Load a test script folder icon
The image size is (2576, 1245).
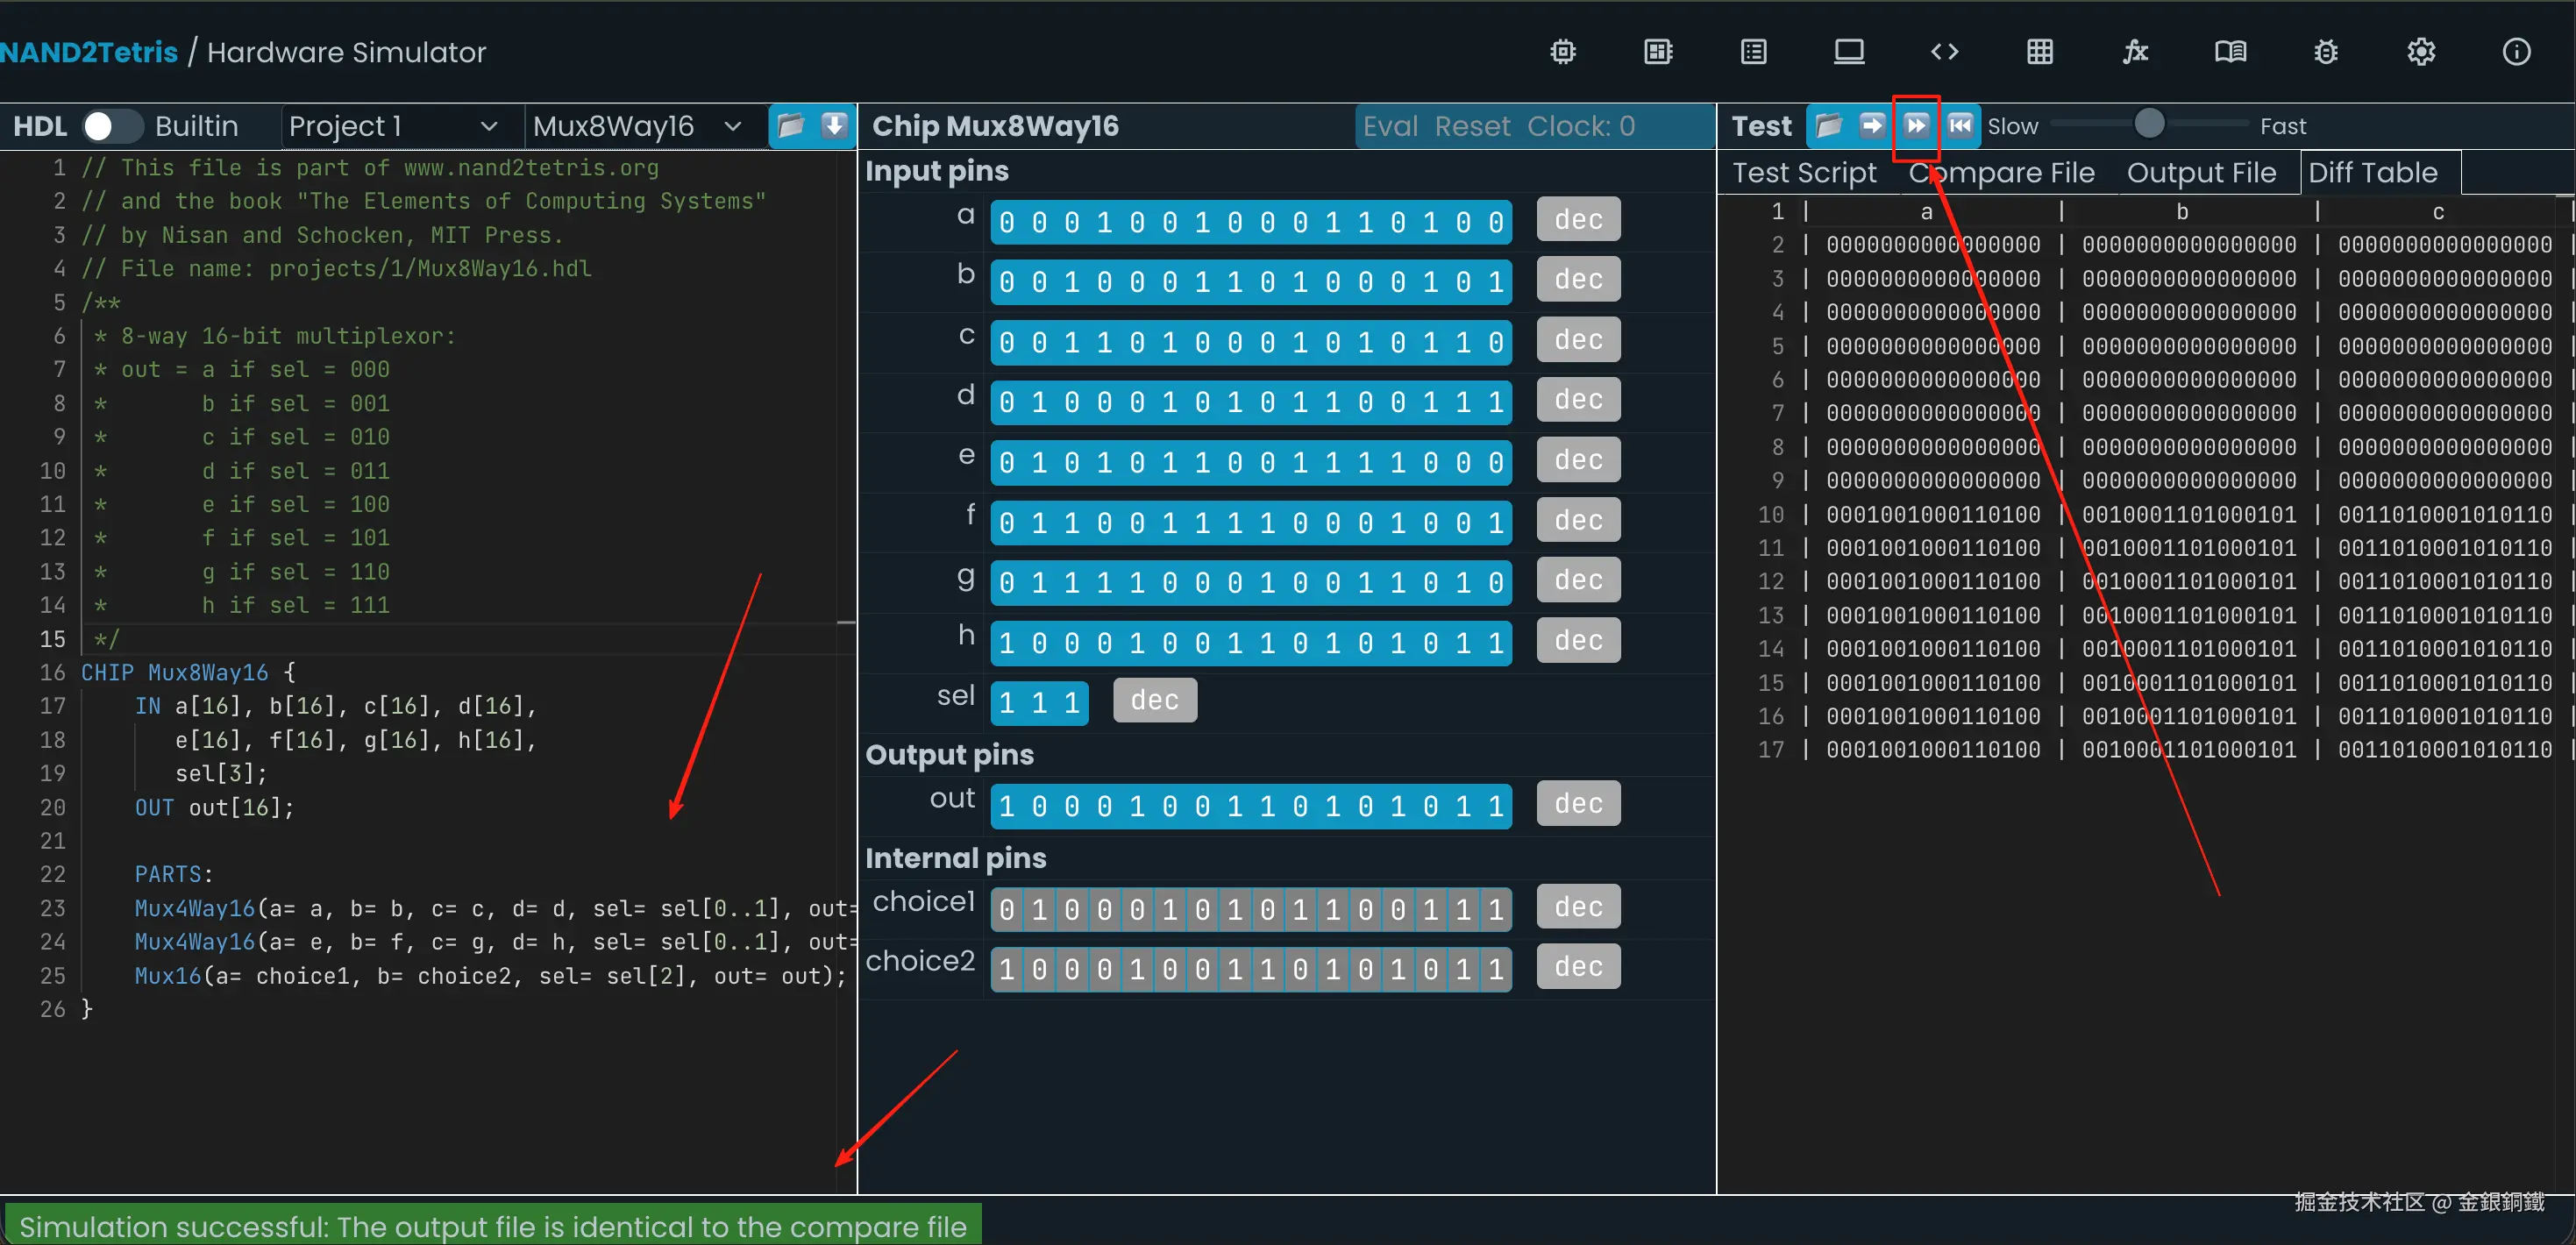pyautogui.click(x=1828, y=126)
